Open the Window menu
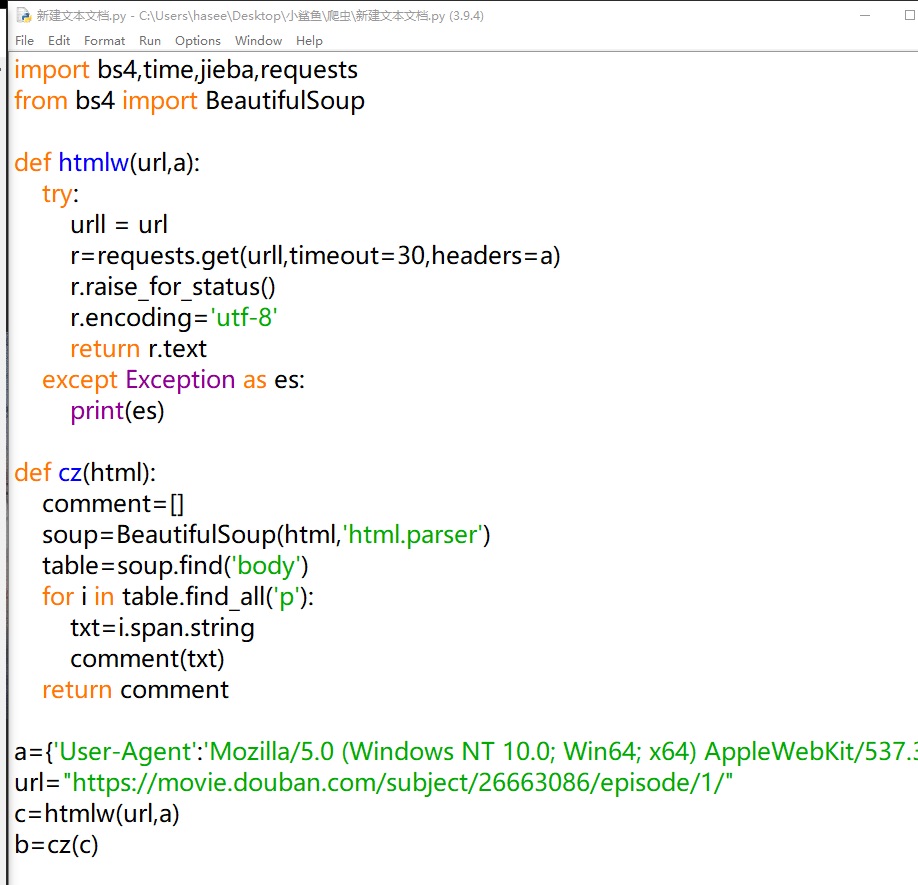 258,41
